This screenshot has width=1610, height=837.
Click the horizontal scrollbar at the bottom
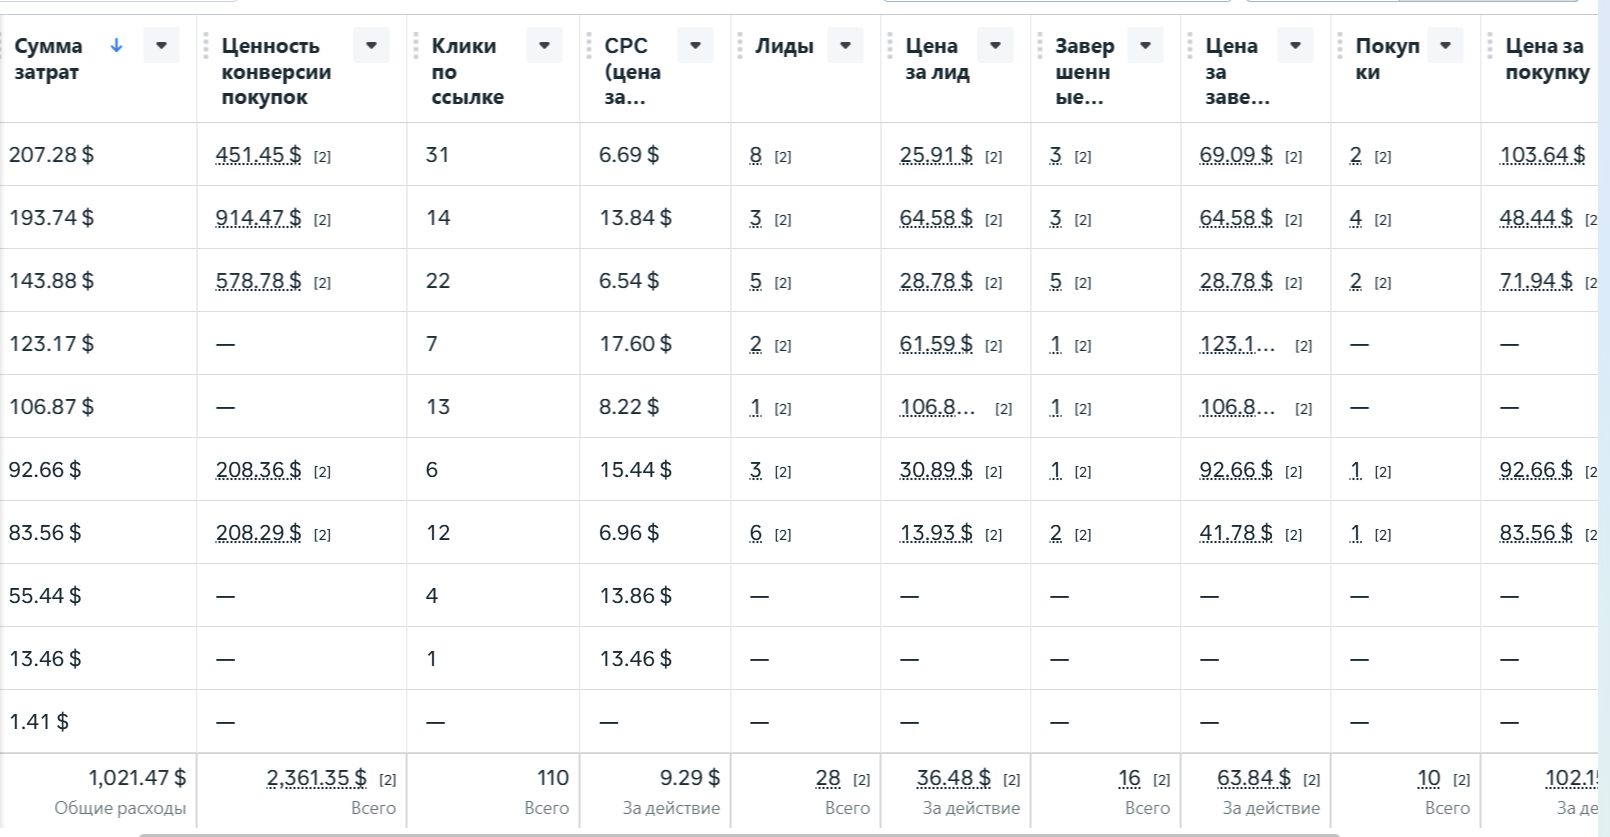(738, 834)
